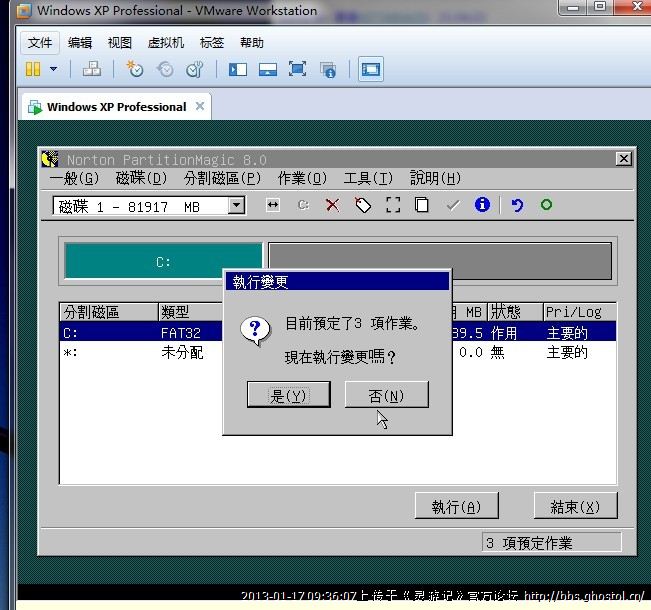Take a VMware snapshot
Image resolution: width=651 pixels, height=610 pixels.
(x=135, y=69)
